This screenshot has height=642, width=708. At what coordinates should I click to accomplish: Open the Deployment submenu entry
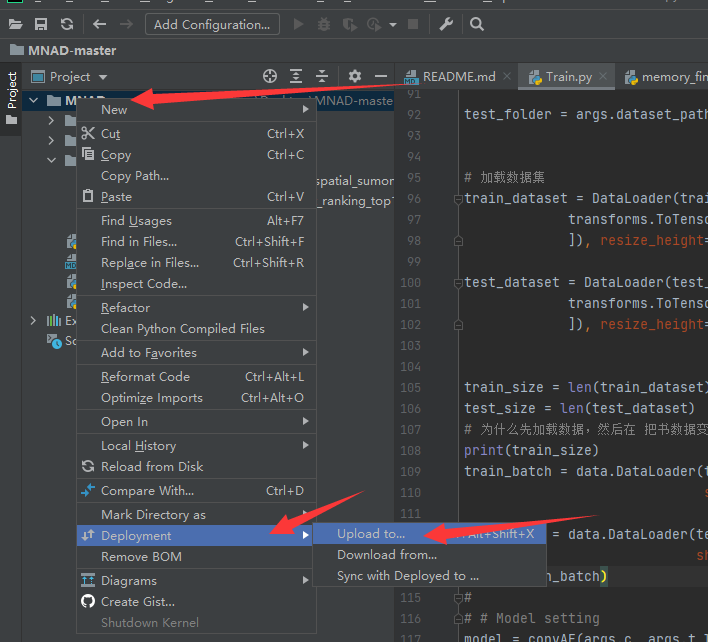(196, 535)
